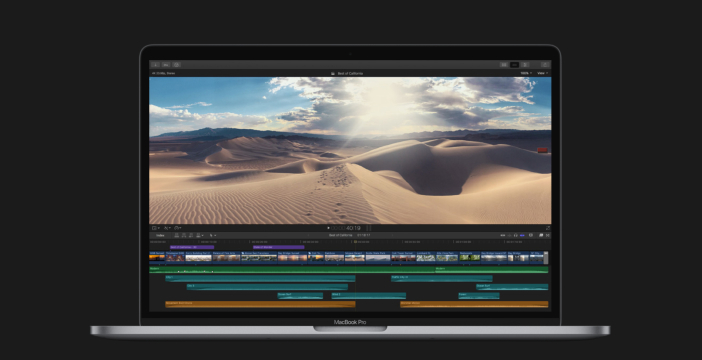The height and width of the screenshot is (360, 702).
Task: Show Background Tasks circular icon
Action: [x=176, y=65]
